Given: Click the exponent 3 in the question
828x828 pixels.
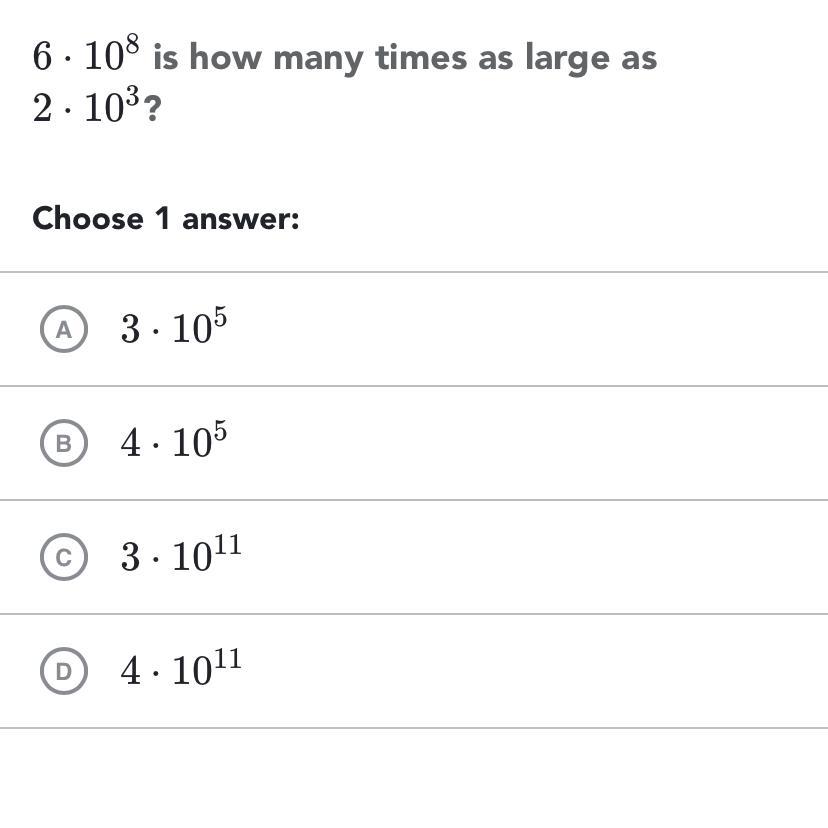Looking at the screenshot, I should click(x=132, y=97).
